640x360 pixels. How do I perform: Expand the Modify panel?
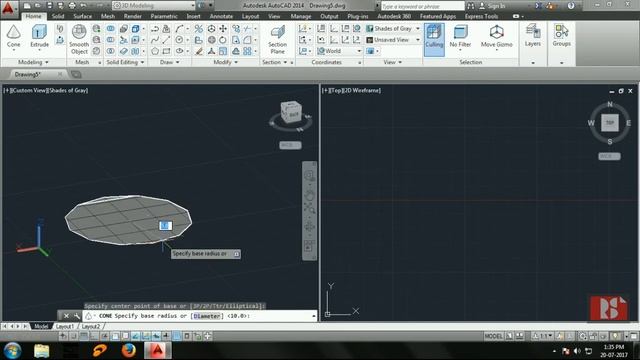(x=226, y=62)
